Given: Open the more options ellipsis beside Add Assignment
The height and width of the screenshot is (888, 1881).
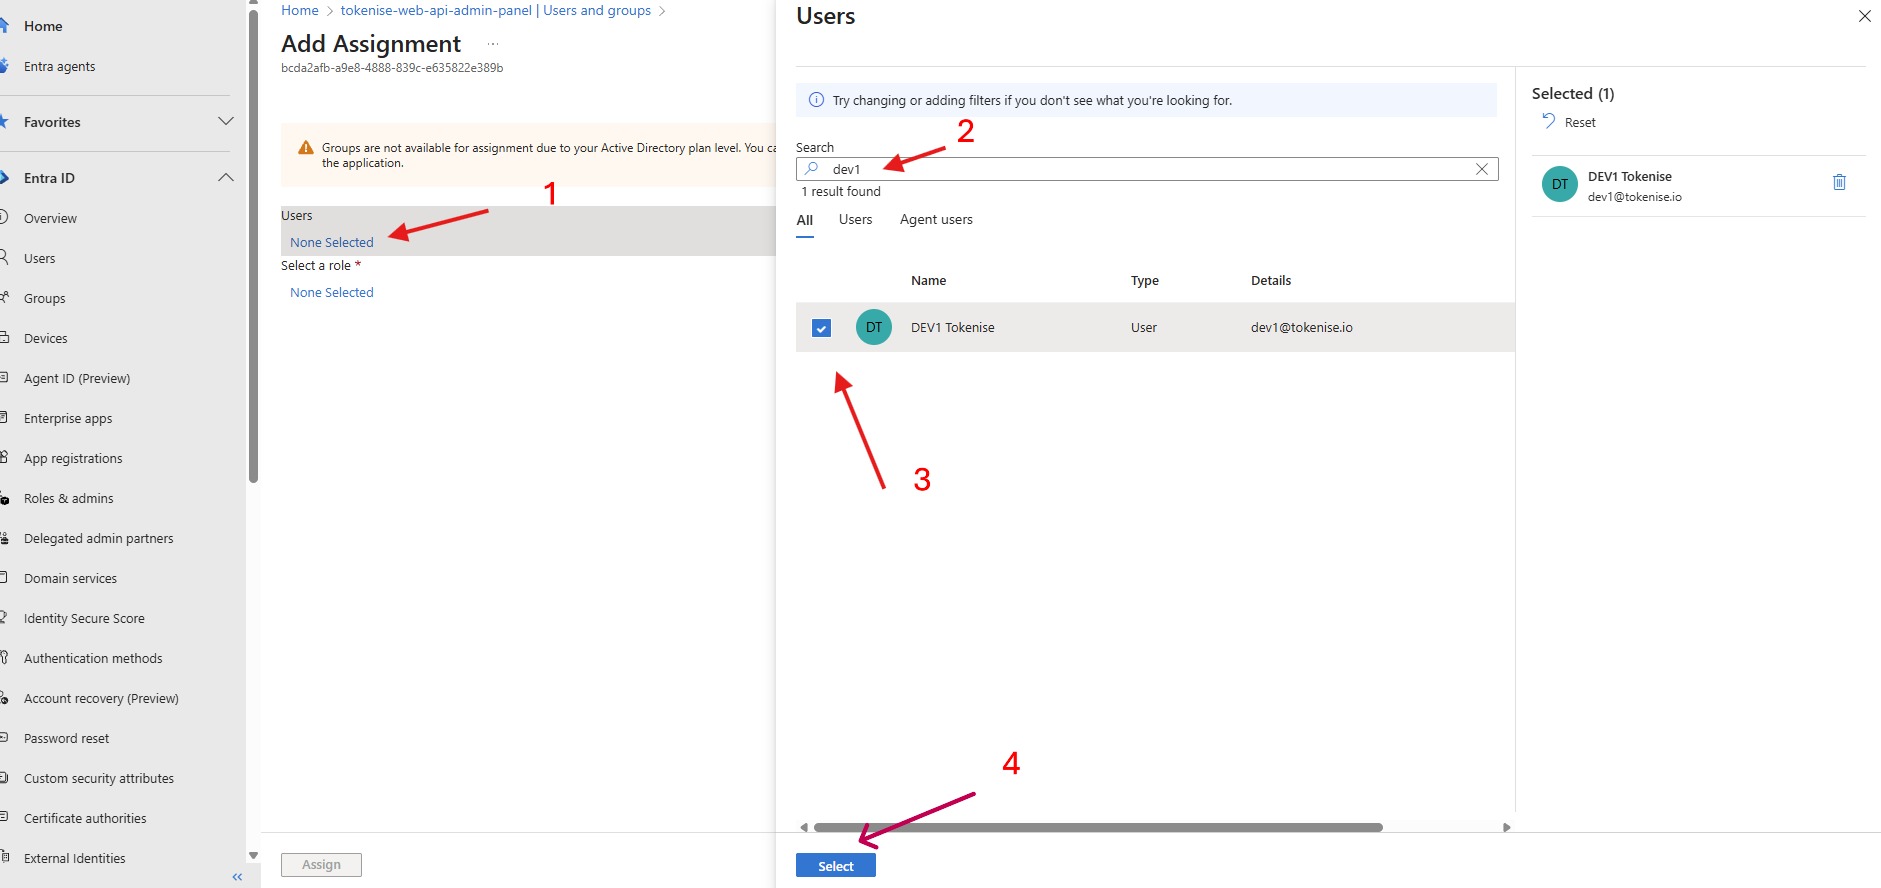Looking at the screenshot, I should 492,45.
